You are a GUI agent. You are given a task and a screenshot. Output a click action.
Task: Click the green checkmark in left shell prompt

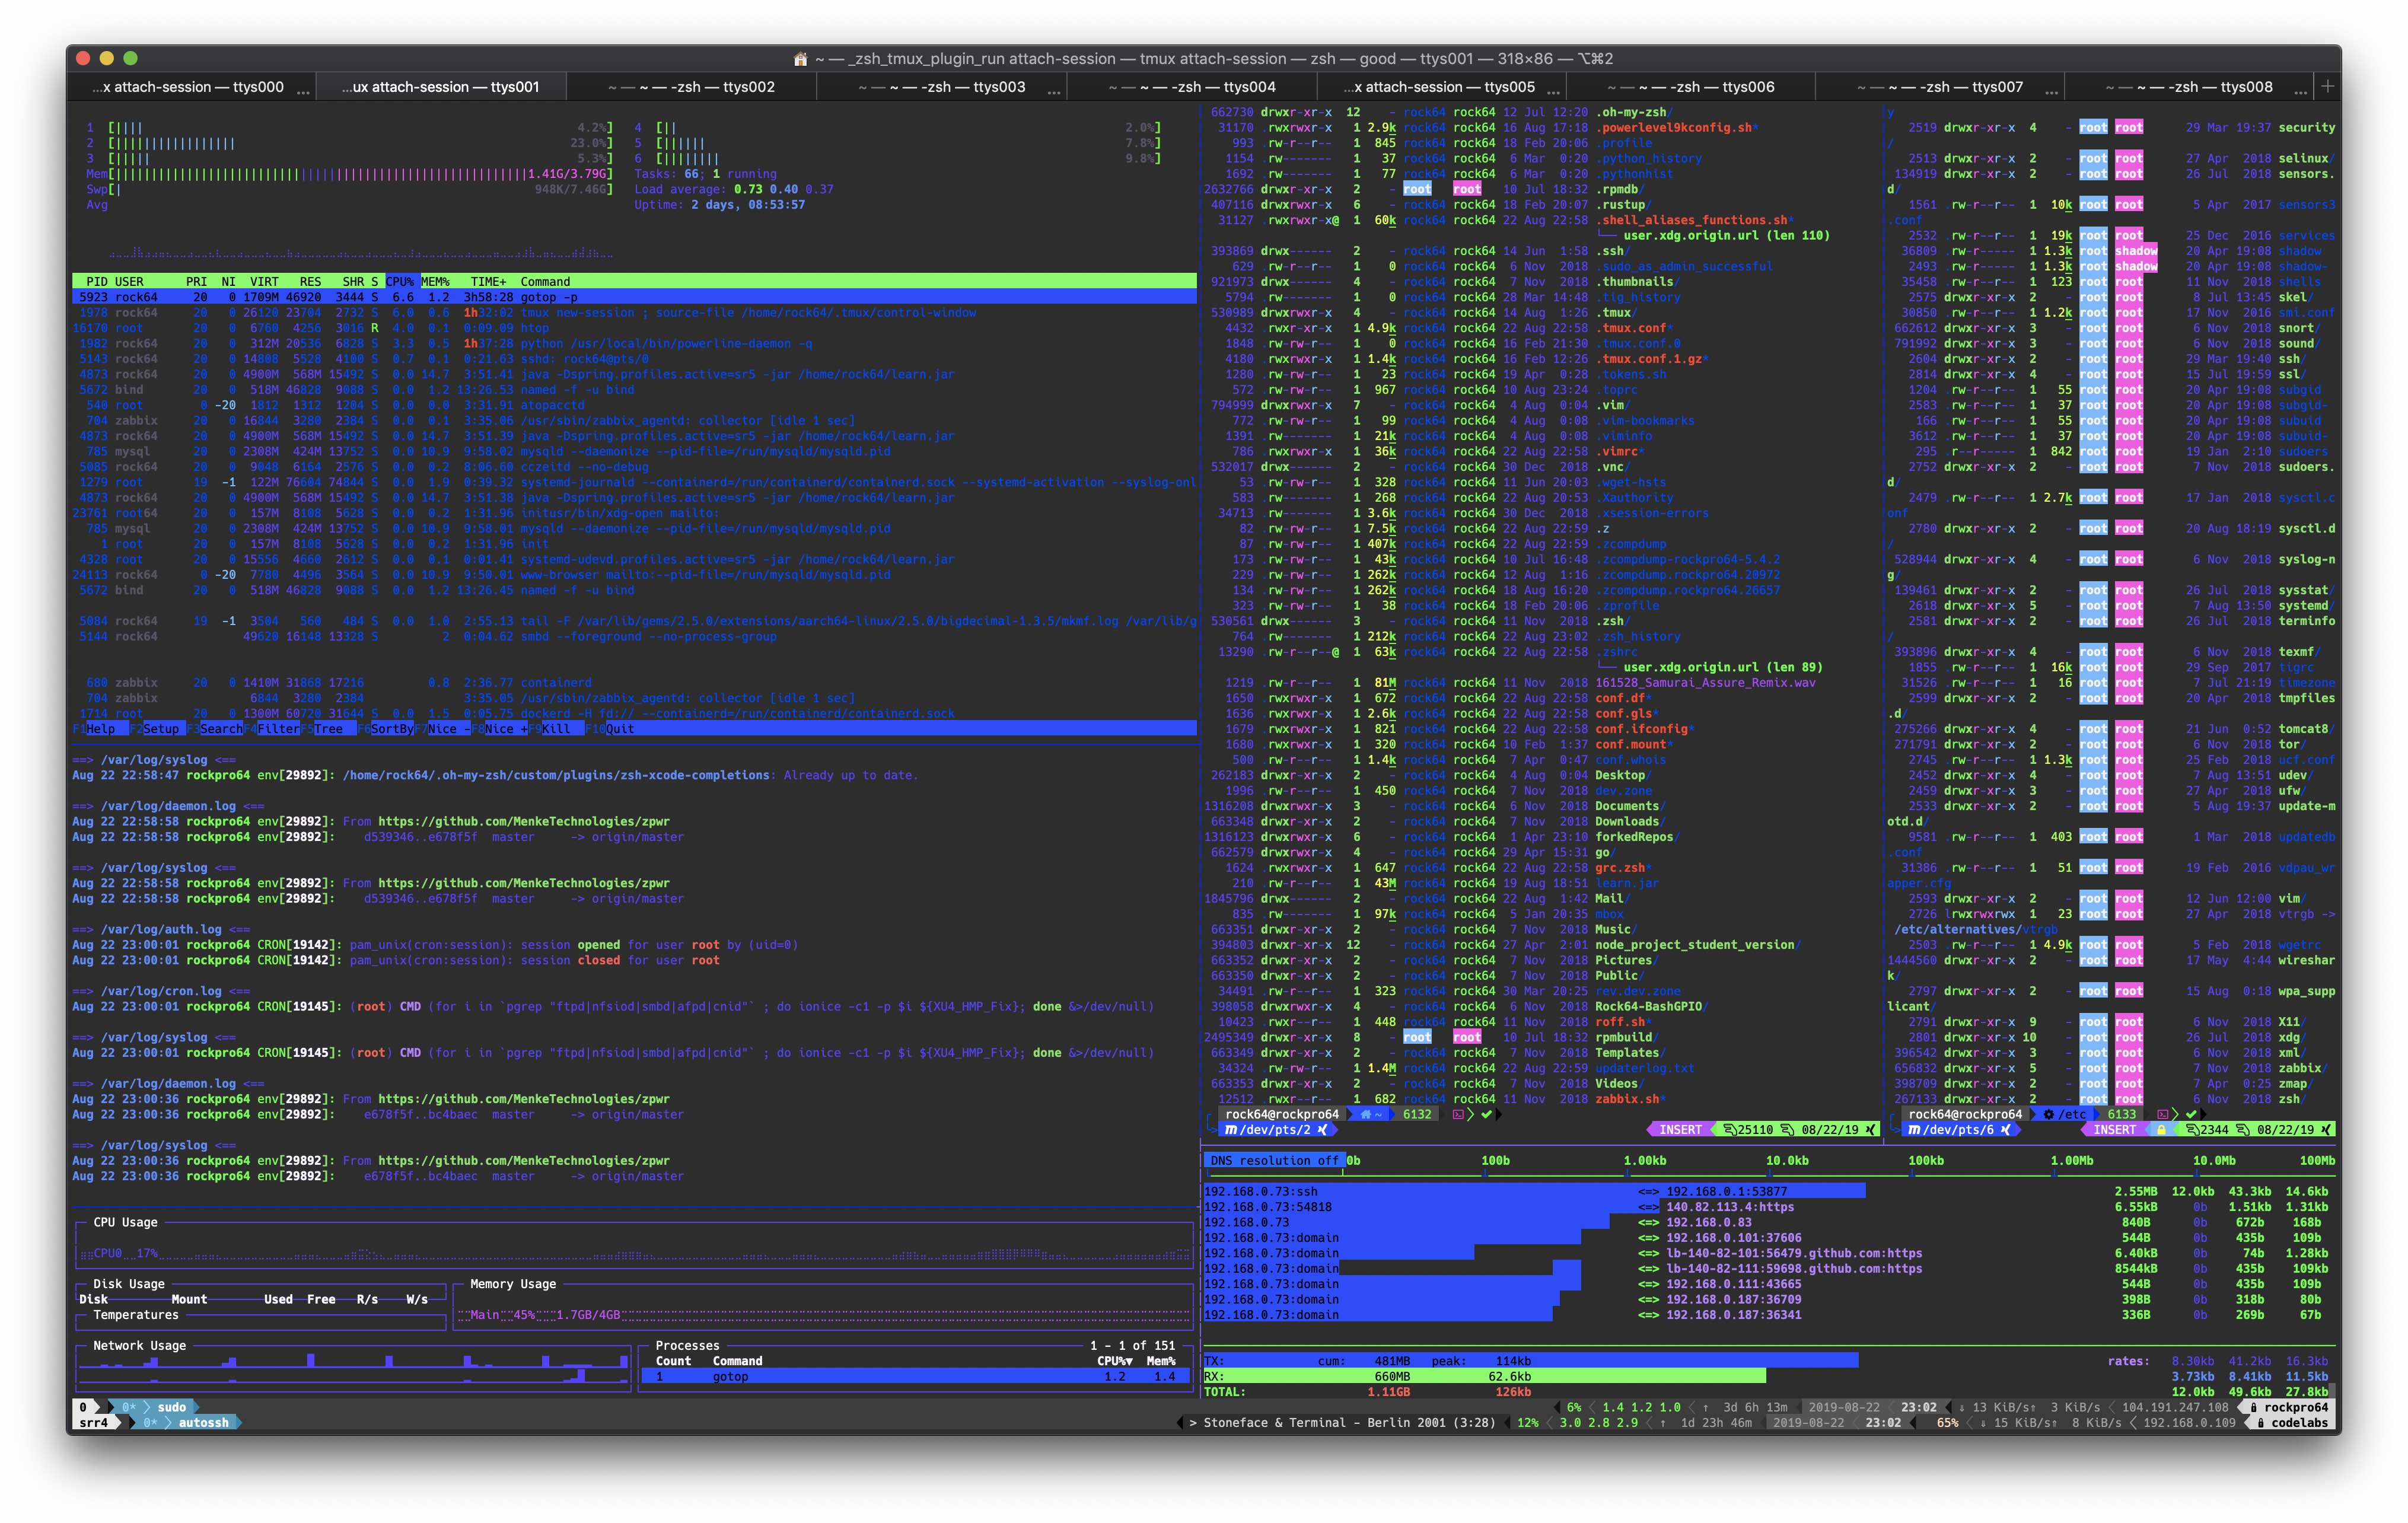point(1486,1114)
